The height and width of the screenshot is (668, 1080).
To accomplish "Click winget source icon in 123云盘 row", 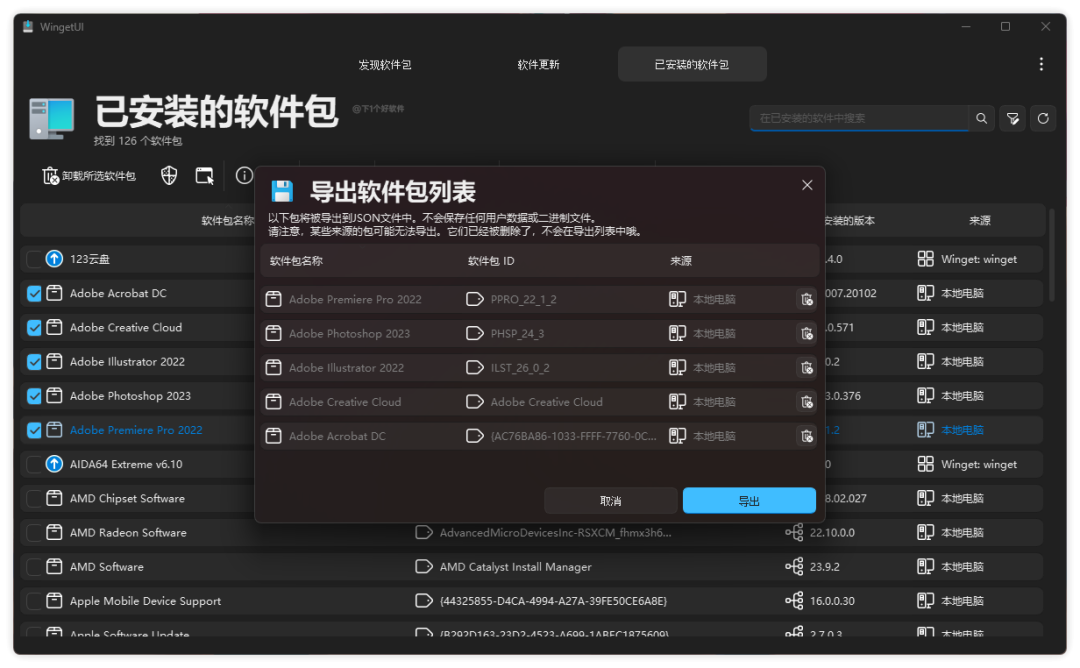I will point(926,259).
